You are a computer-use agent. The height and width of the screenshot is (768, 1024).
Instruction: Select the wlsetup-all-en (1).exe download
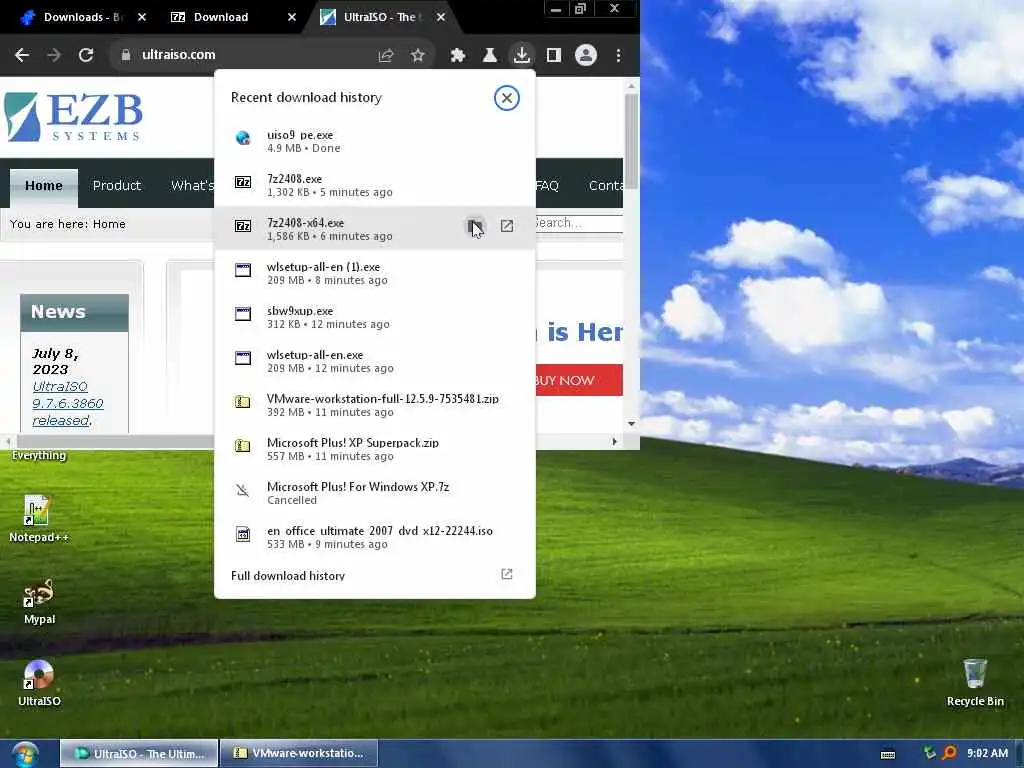click(x=375, y=273)
